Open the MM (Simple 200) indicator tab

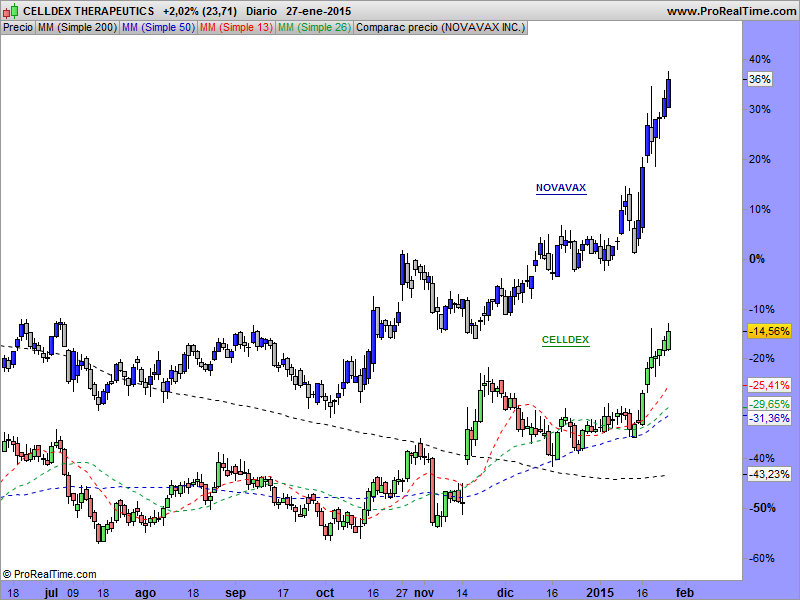point(78,28)
